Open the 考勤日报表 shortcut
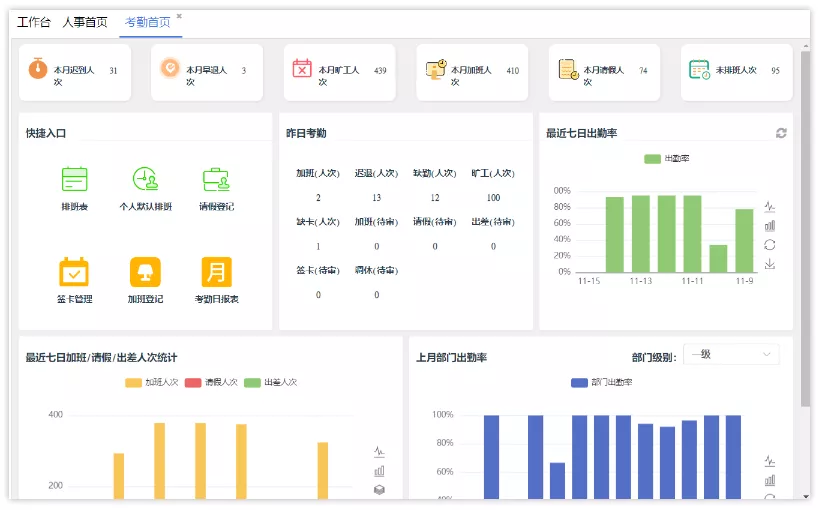Viewport: 820px width, 510px height. click(217, 280)
